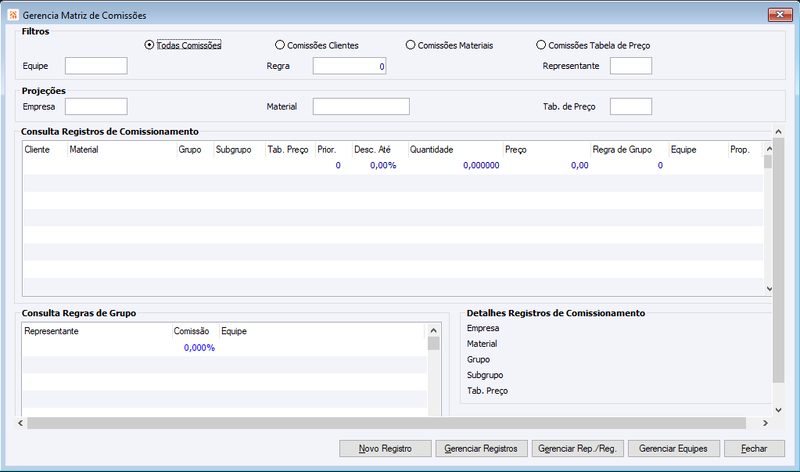Open Gerenciar Rep./Reg.
The height and width of the screenshot is (472, 800).
click(x=578, y=449)
